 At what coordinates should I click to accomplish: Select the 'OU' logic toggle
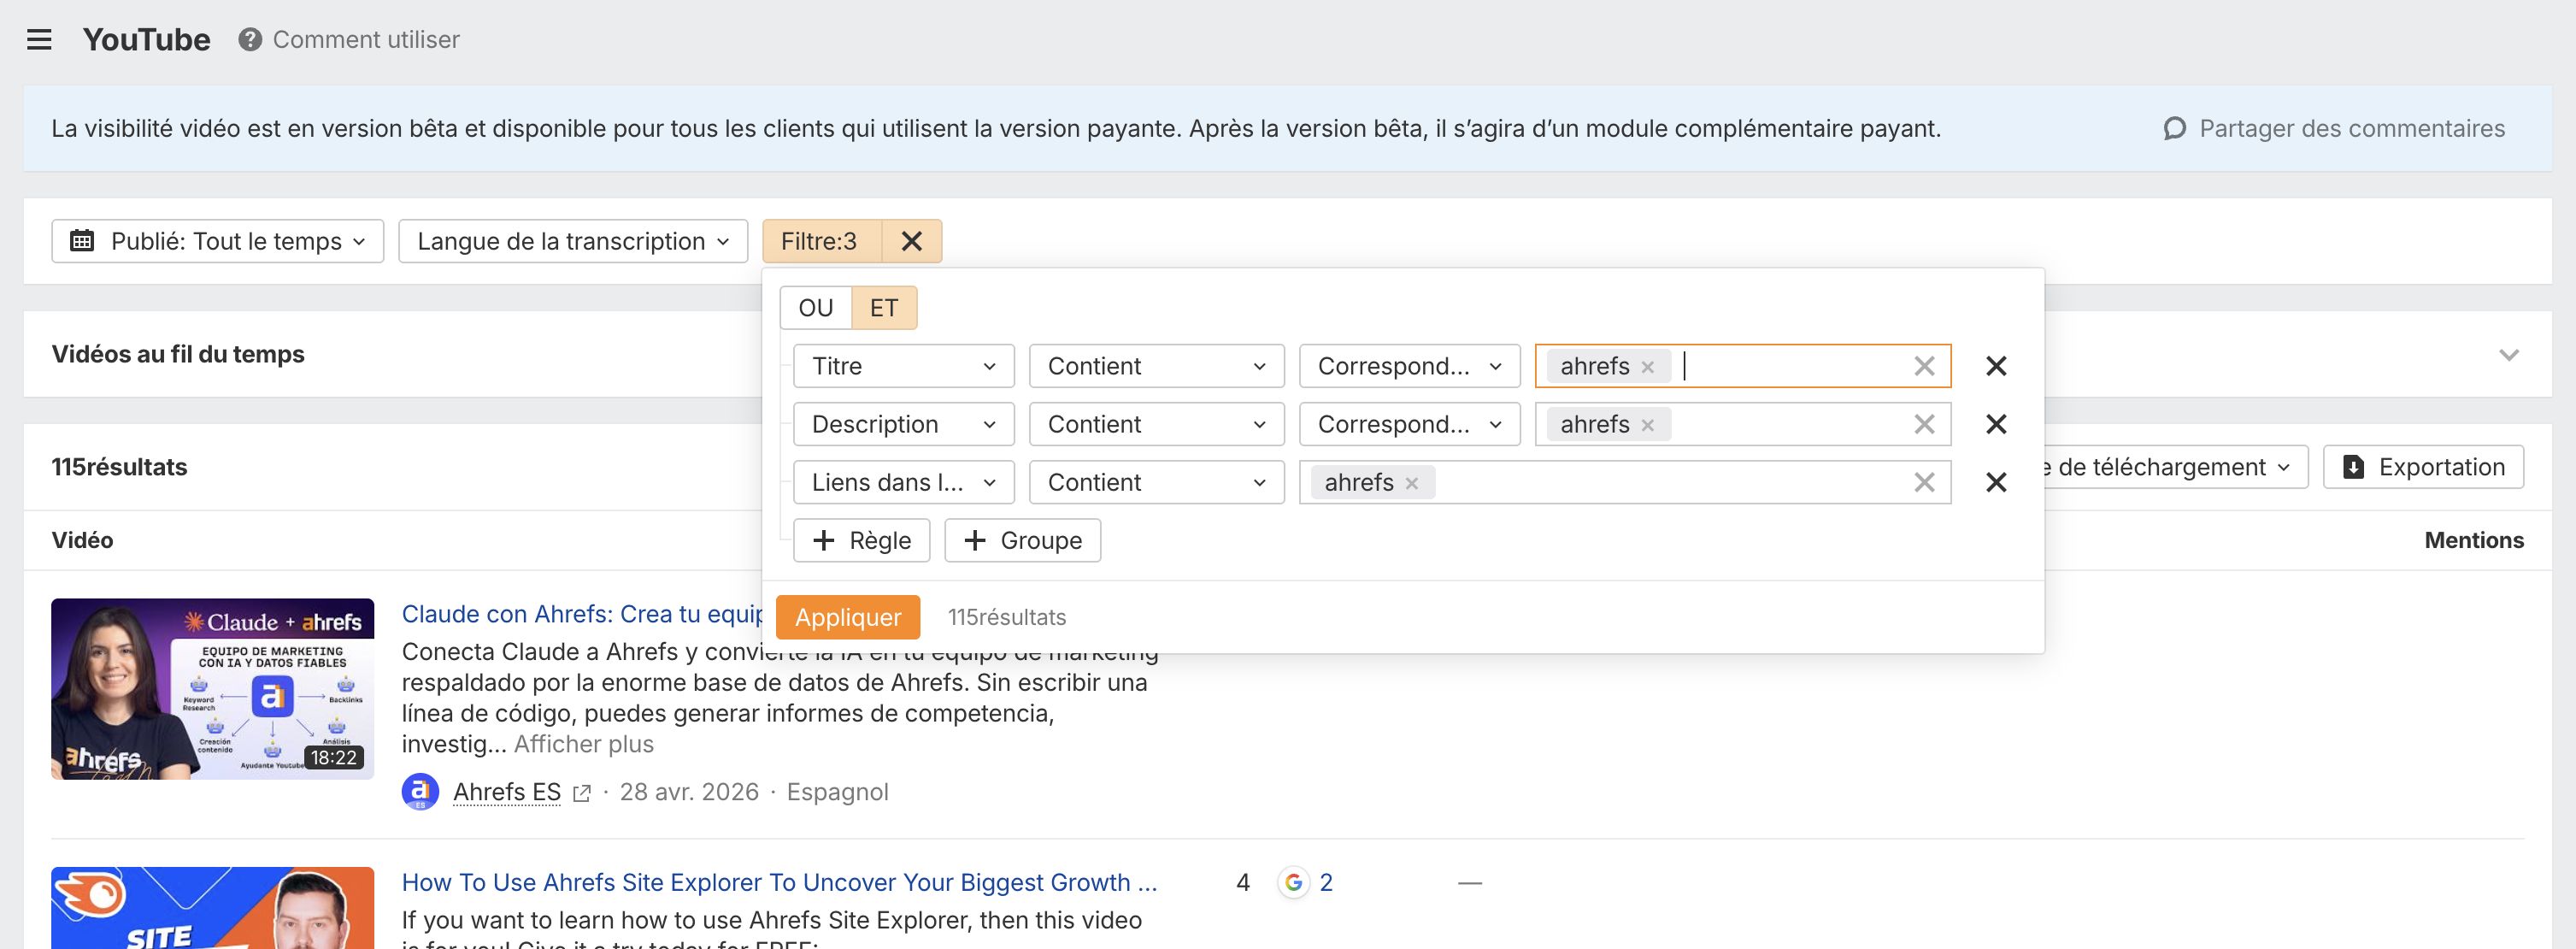pyautogui.click(x=816, y=308)
